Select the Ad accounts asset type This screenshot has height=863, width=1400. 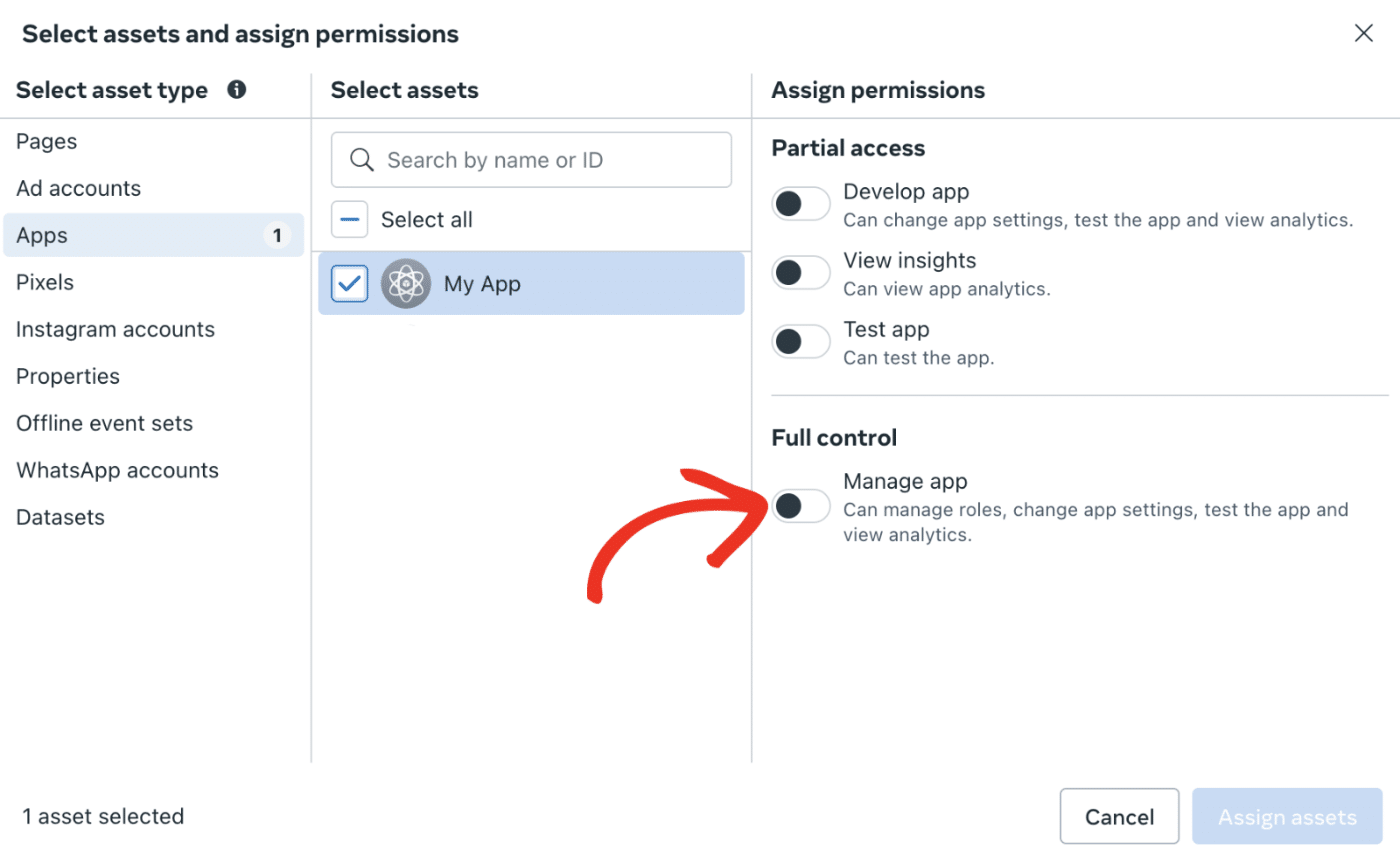click(x=78, y=188)
